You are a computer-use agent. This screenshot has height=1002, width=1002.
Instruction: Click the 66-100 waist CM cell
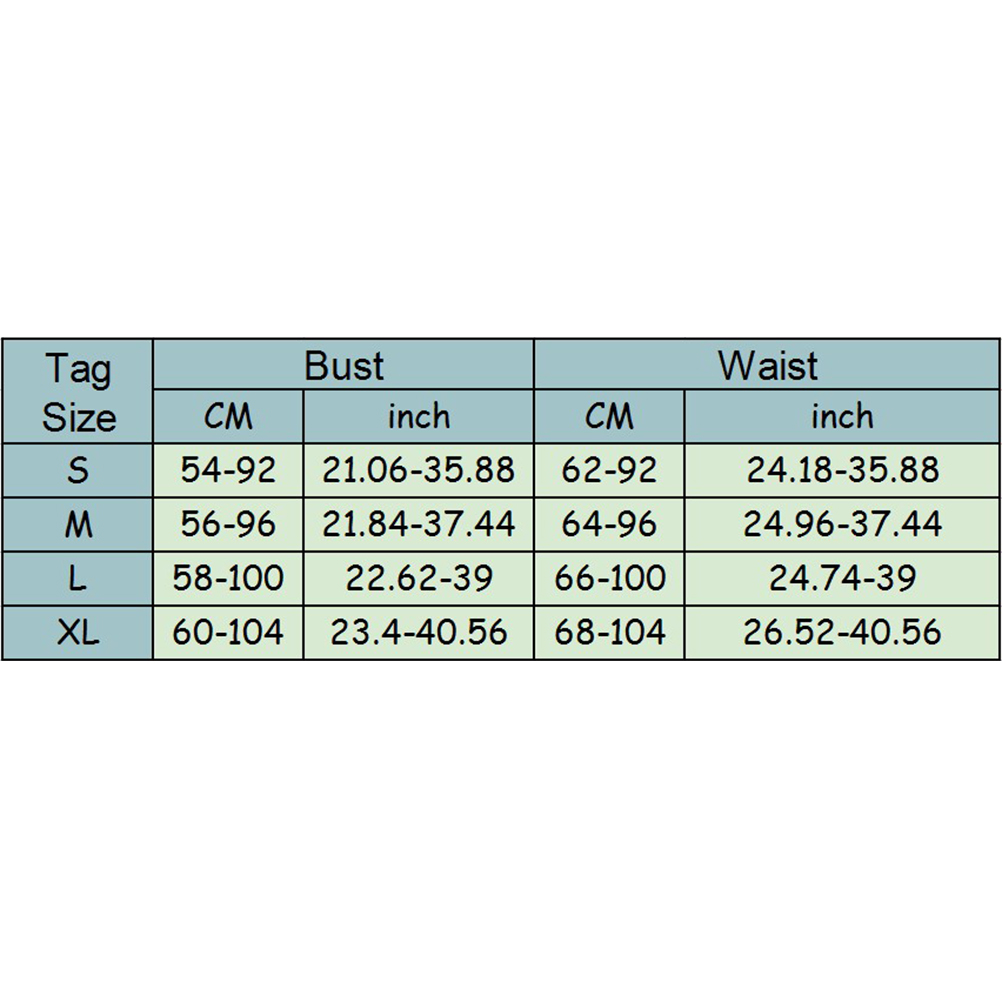(x=609, y=578)
